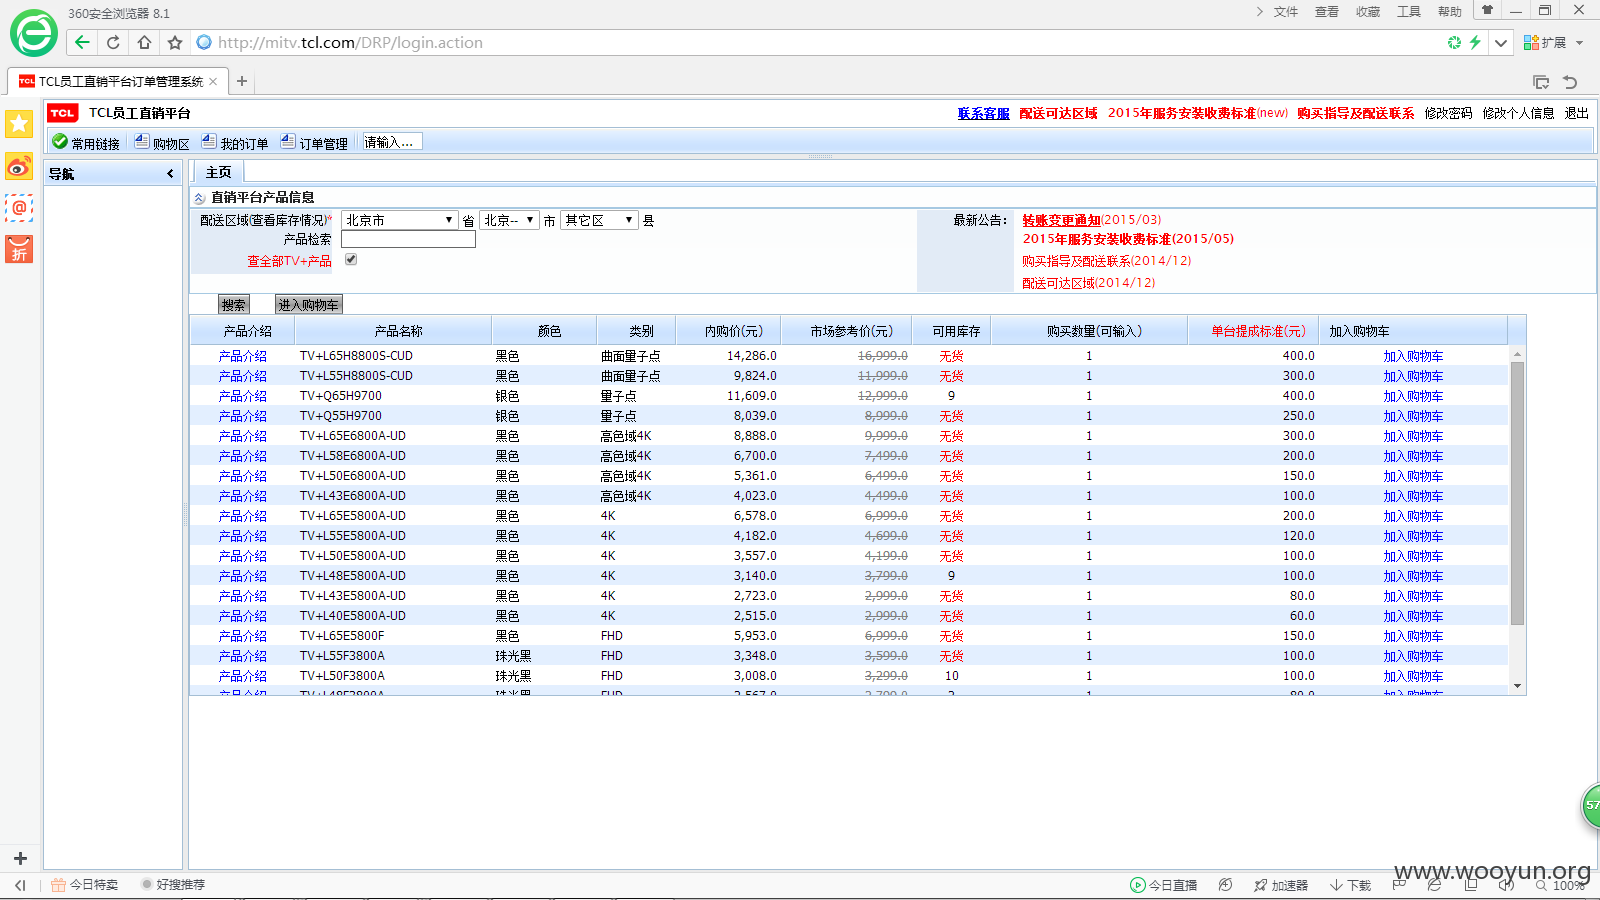1600x900 pixels.
Task: Click the address bar URL
Action: (x=350, y=42)
